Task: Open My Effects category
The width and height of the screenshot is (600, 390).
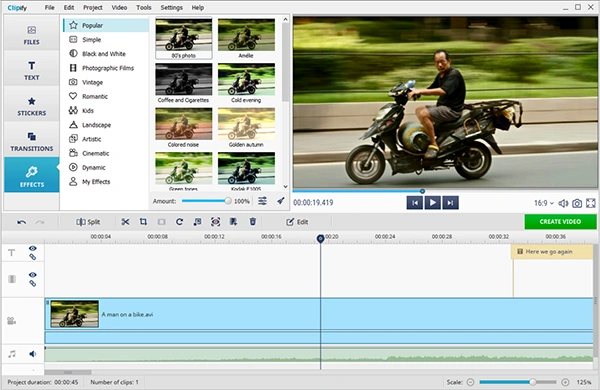Action: (106, 181)
